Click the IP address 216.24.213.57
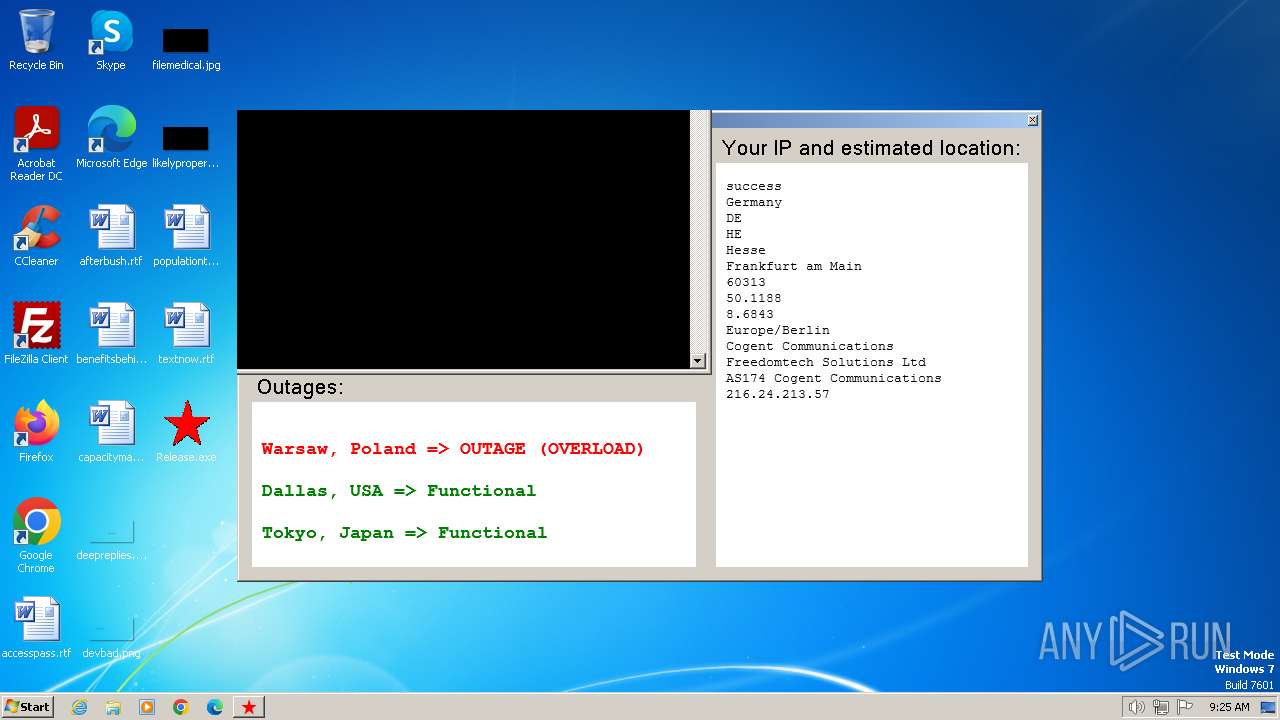This screenshot has height=720, width=1280. click(x=777, y=394)
